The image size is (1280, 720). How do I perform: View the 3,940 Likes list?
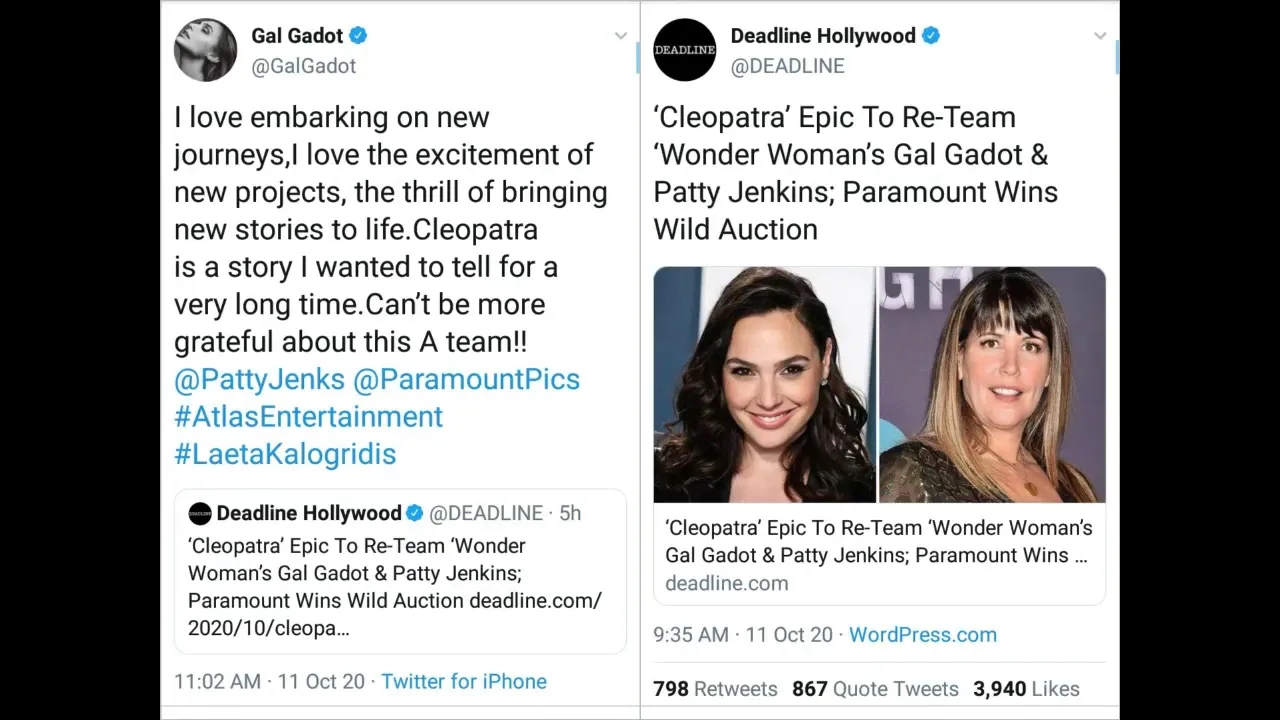pos(1026,689)
